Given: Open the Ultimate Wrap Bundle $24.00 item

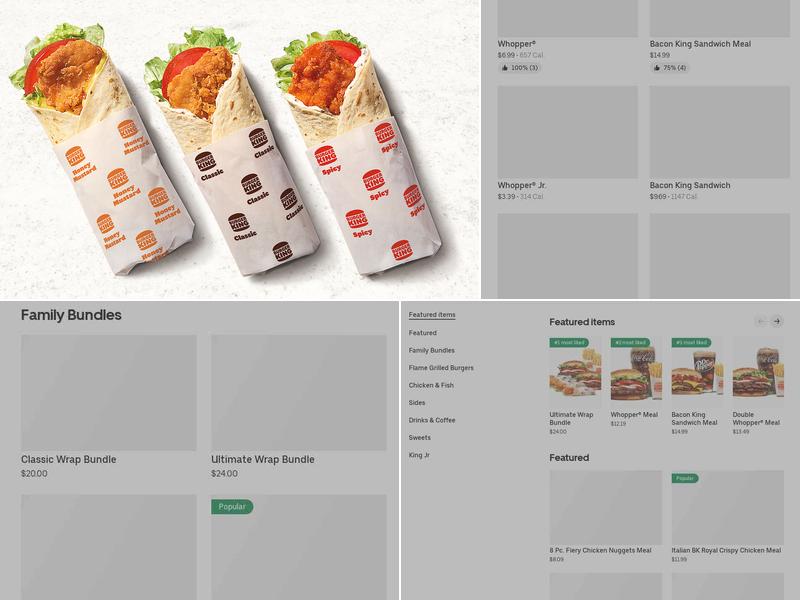Looking at the screenshot, I should pyautogui.click(x=298, y=407).
